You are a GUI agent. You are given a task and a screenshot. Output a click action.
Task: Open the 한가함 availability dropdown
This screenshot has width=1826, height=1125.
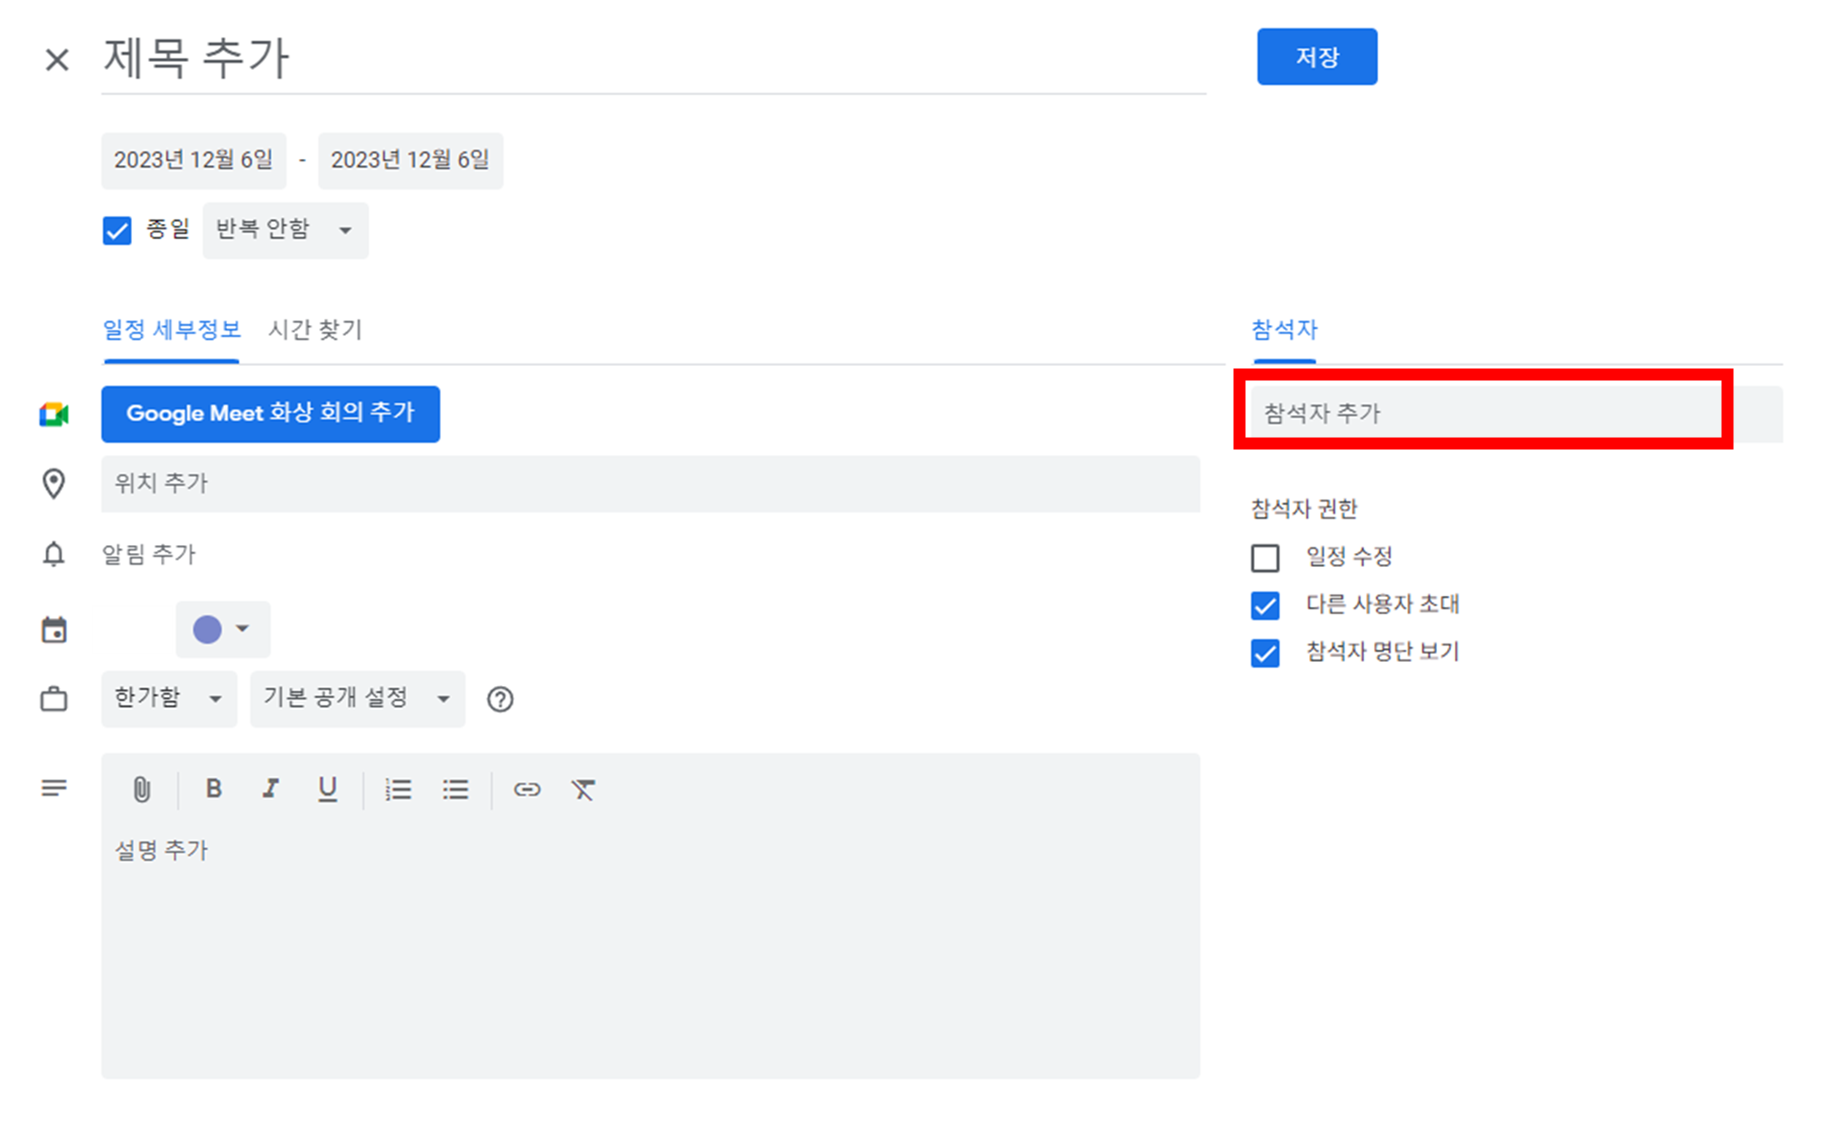click(x=168, y=699)
